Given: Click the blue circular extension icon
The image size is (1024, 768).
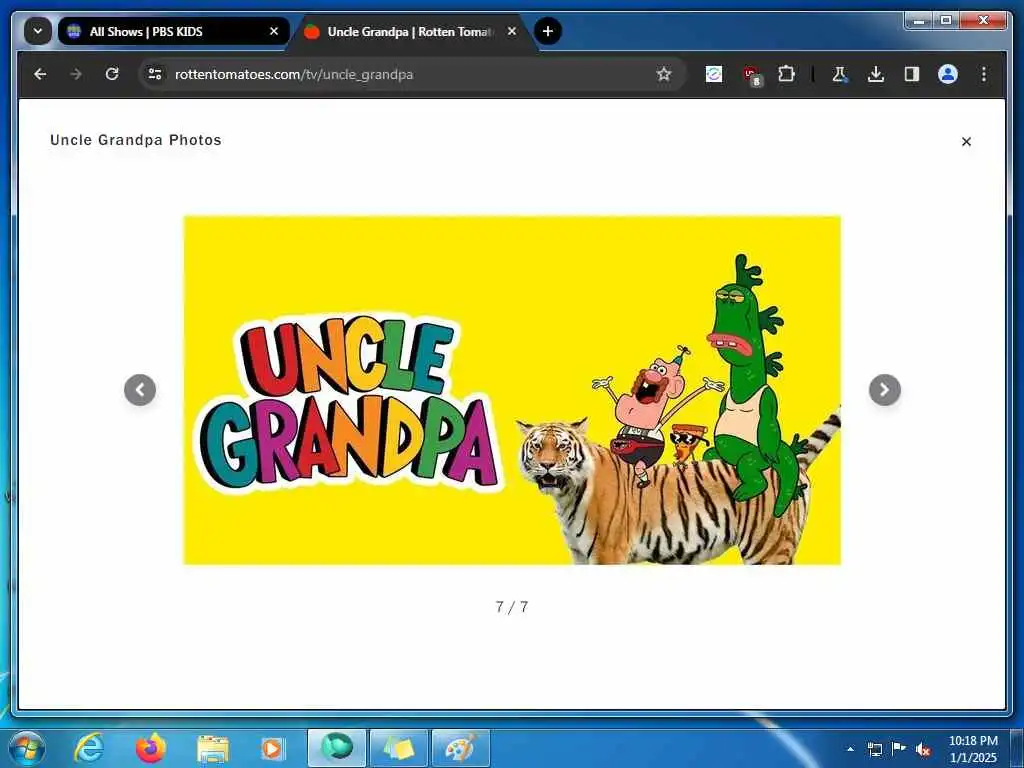Looking at the screenshot, I should [x=714, y=74].
